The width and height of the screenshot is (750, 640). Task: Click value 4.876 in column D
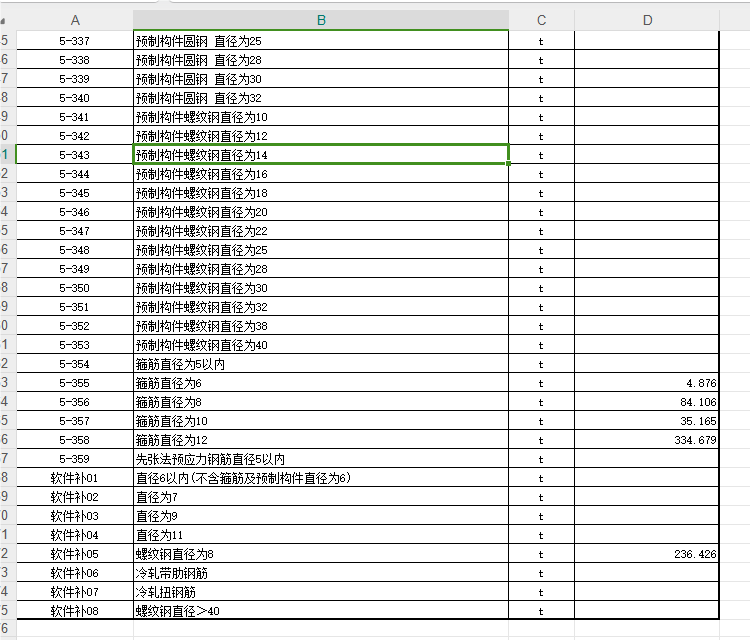point(701,383)
